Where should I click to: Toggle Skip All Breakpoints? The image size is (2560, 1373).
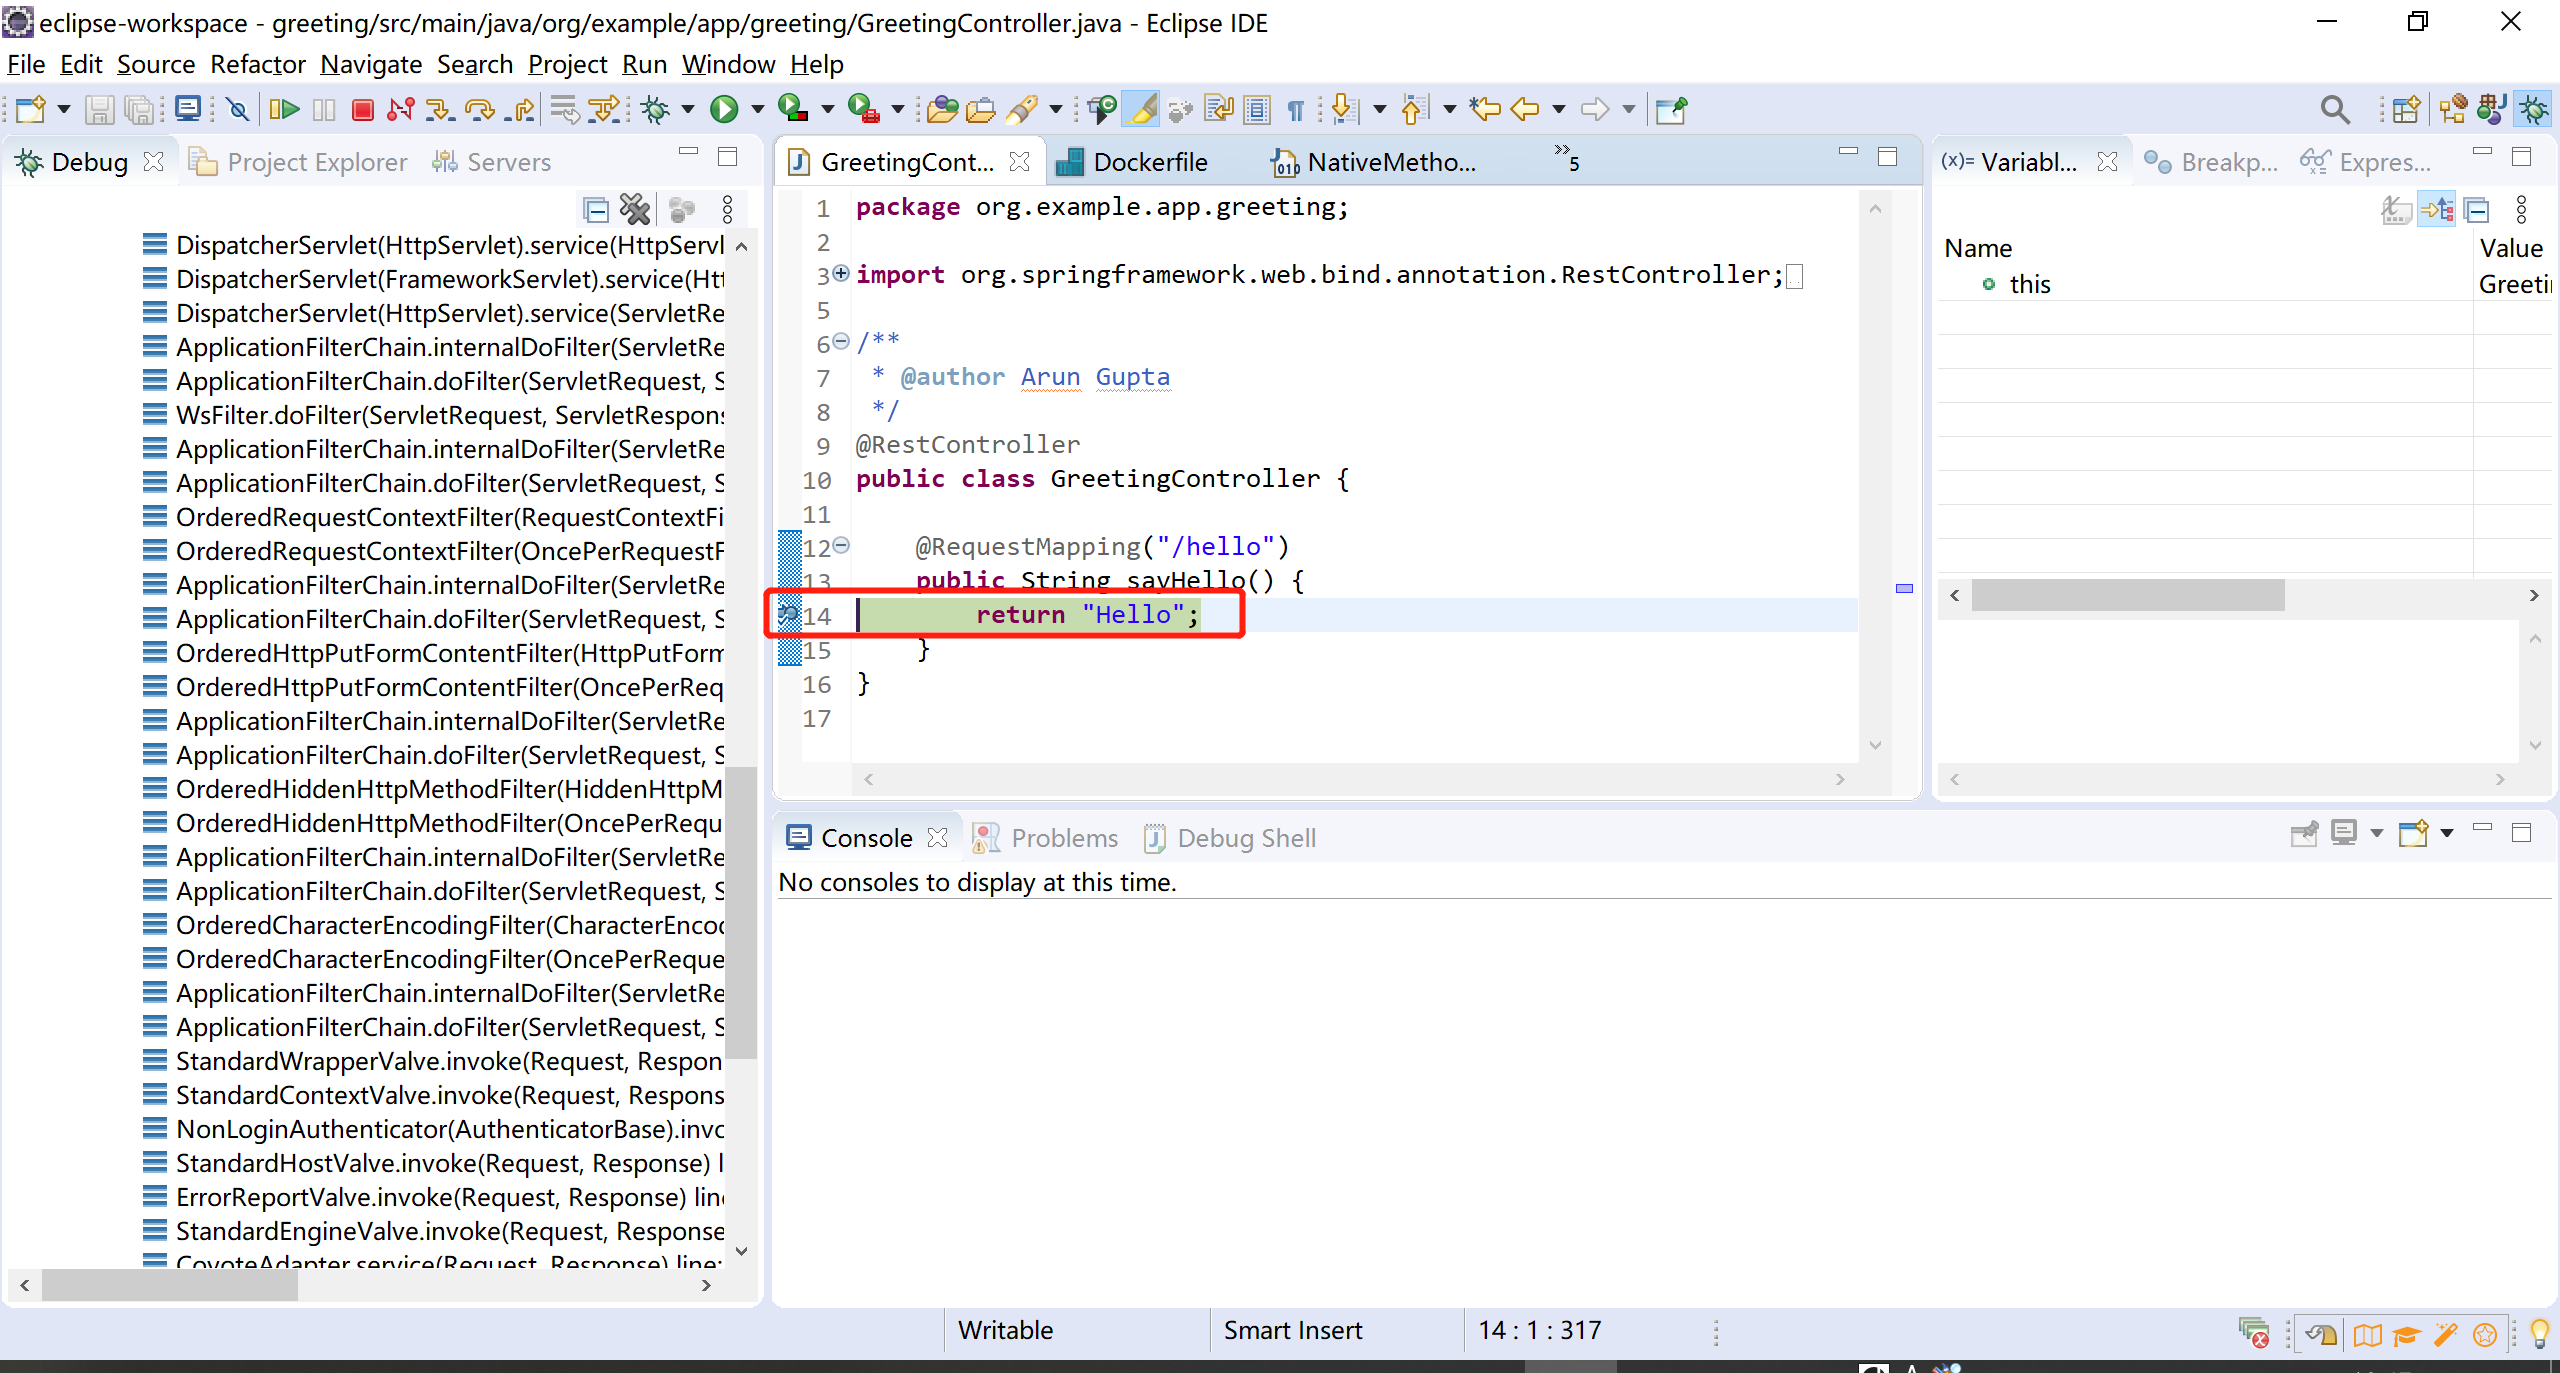(237, 110)
